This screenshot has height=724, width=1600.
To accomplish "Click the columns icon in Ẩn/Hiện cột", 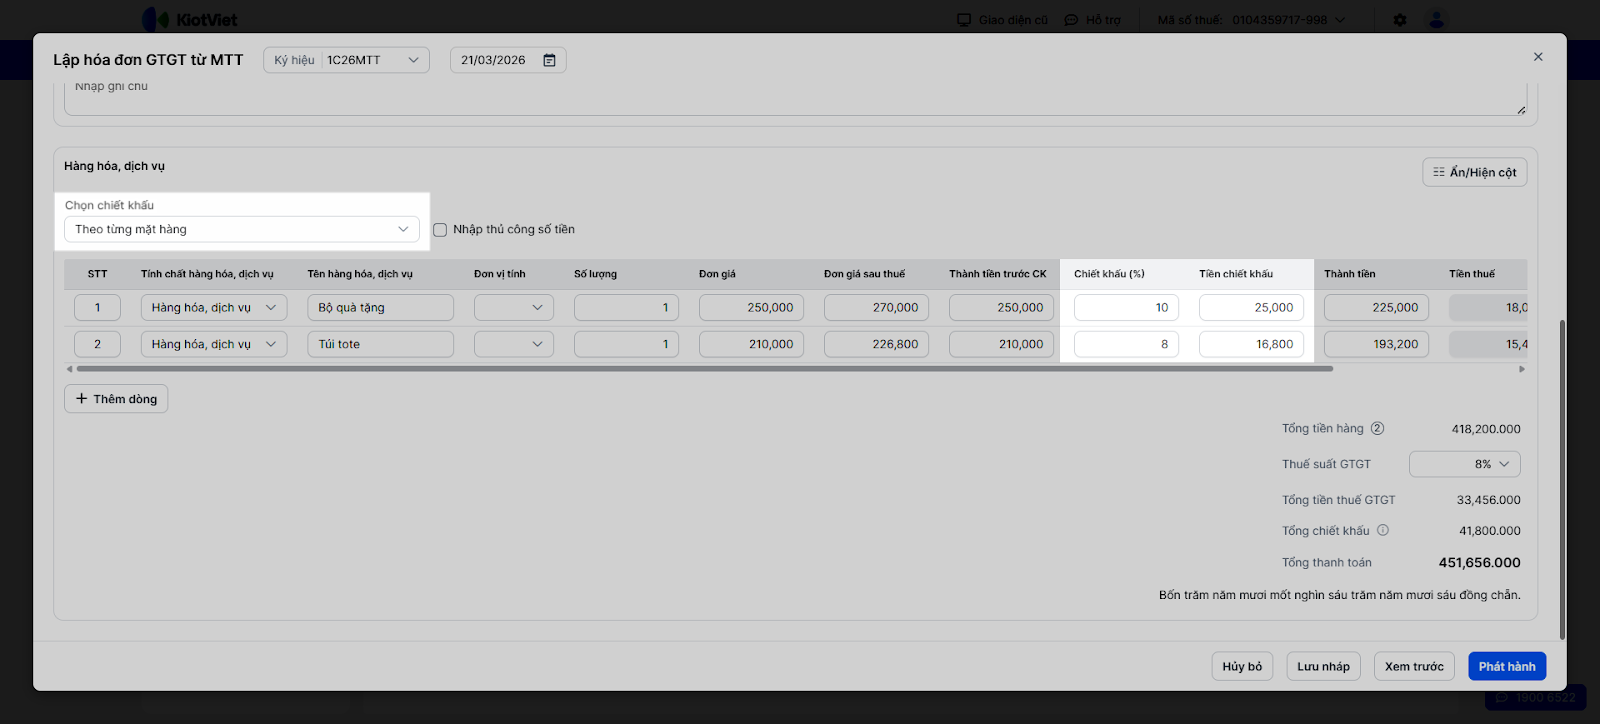I will (1439, 172).
